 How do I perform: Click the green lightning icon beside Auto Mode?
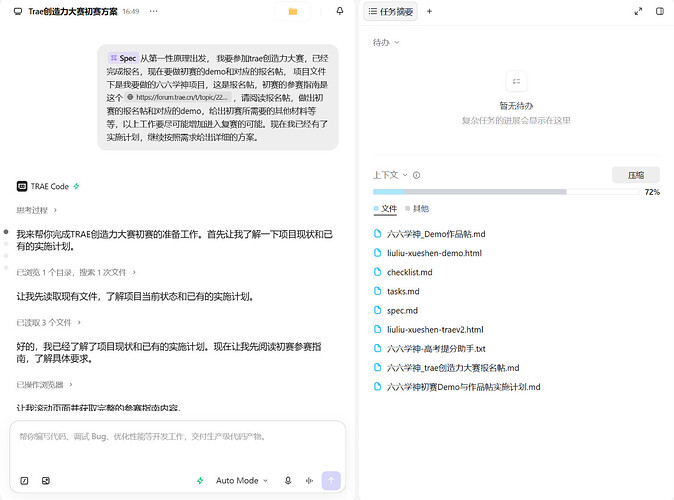coord(200,481)
